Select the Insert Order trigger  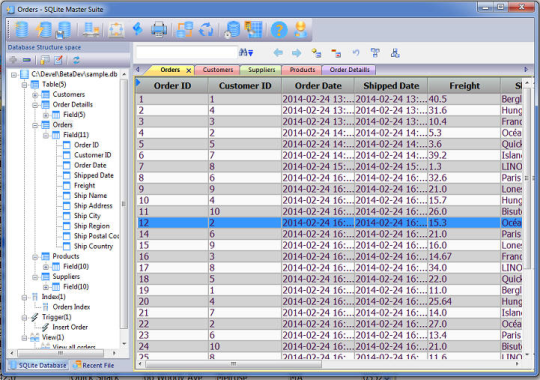coord(70,327)
